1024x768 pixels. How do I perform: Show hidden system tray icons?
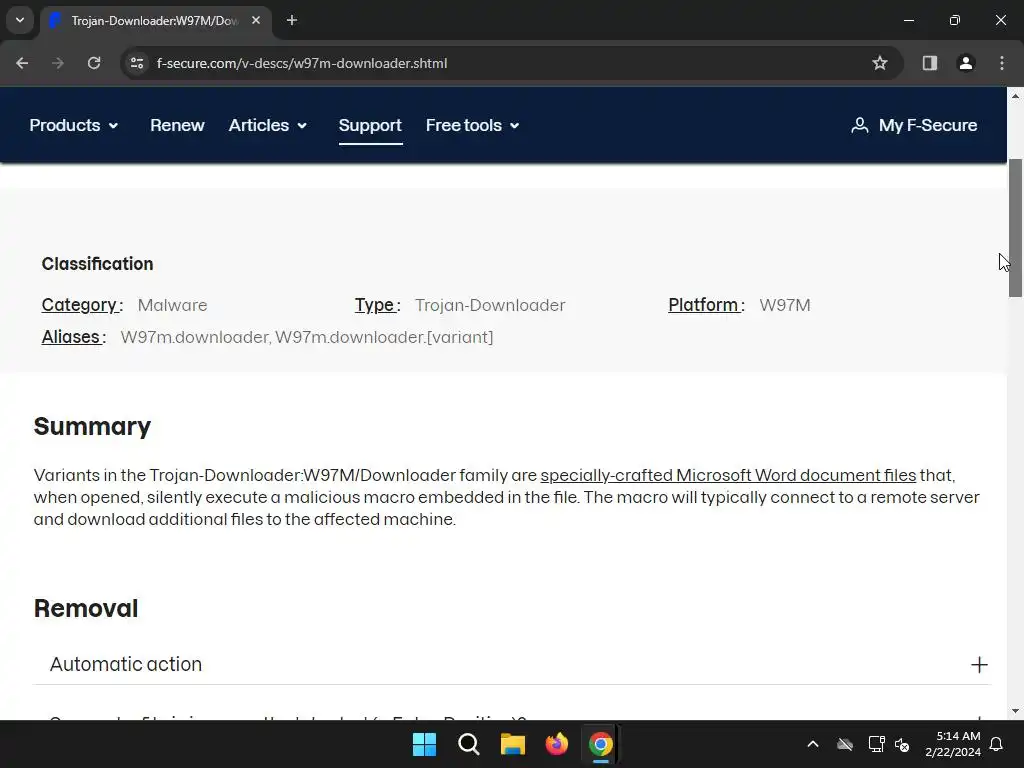(813, 744)
